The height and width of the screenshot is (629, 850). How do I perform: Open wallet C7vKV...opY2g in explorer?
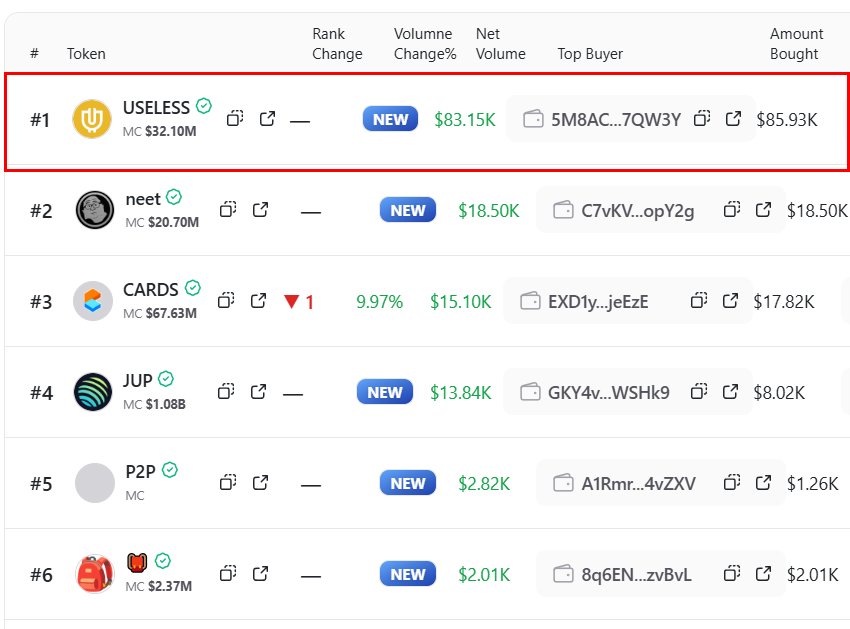[763, 210]
